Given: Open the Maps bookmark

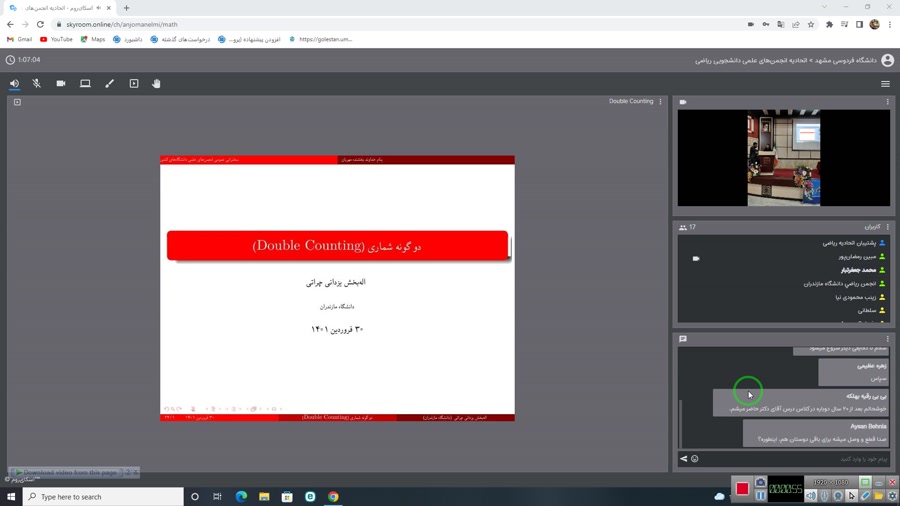Looking at the screenshot, I should click(x=93, y=40).
